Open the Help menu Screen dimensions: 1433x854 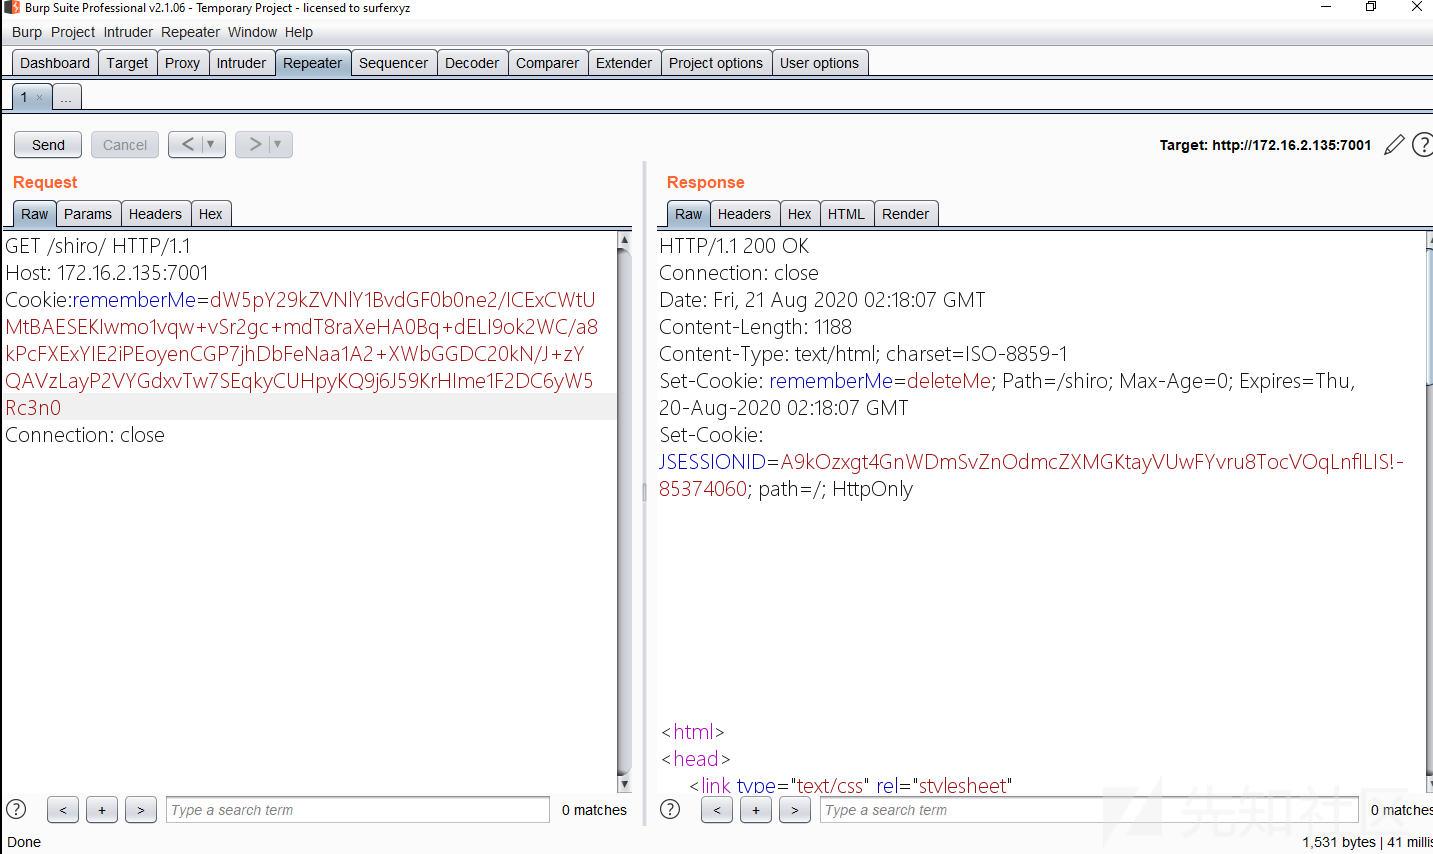(299, 32)
